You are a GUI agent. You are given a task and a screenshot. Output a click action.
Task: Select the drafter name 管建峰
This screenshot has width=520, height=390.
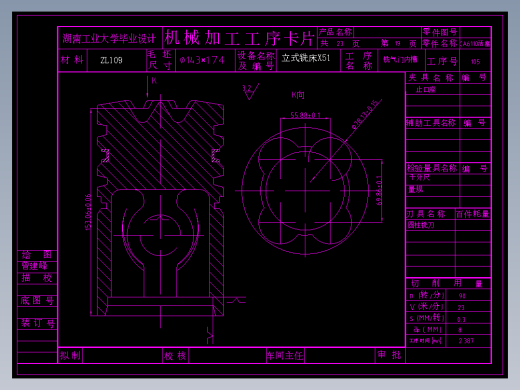tap(35, 266)
